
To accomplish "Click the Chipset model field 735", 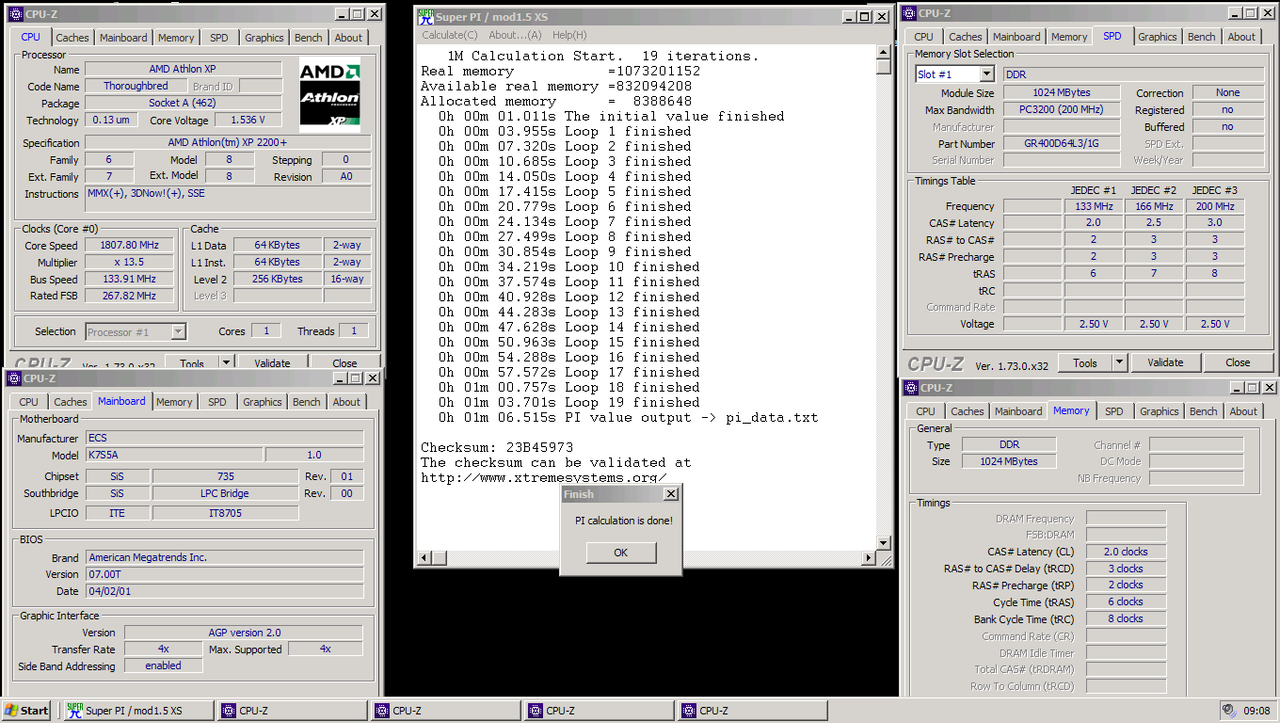I will [225, 477].
